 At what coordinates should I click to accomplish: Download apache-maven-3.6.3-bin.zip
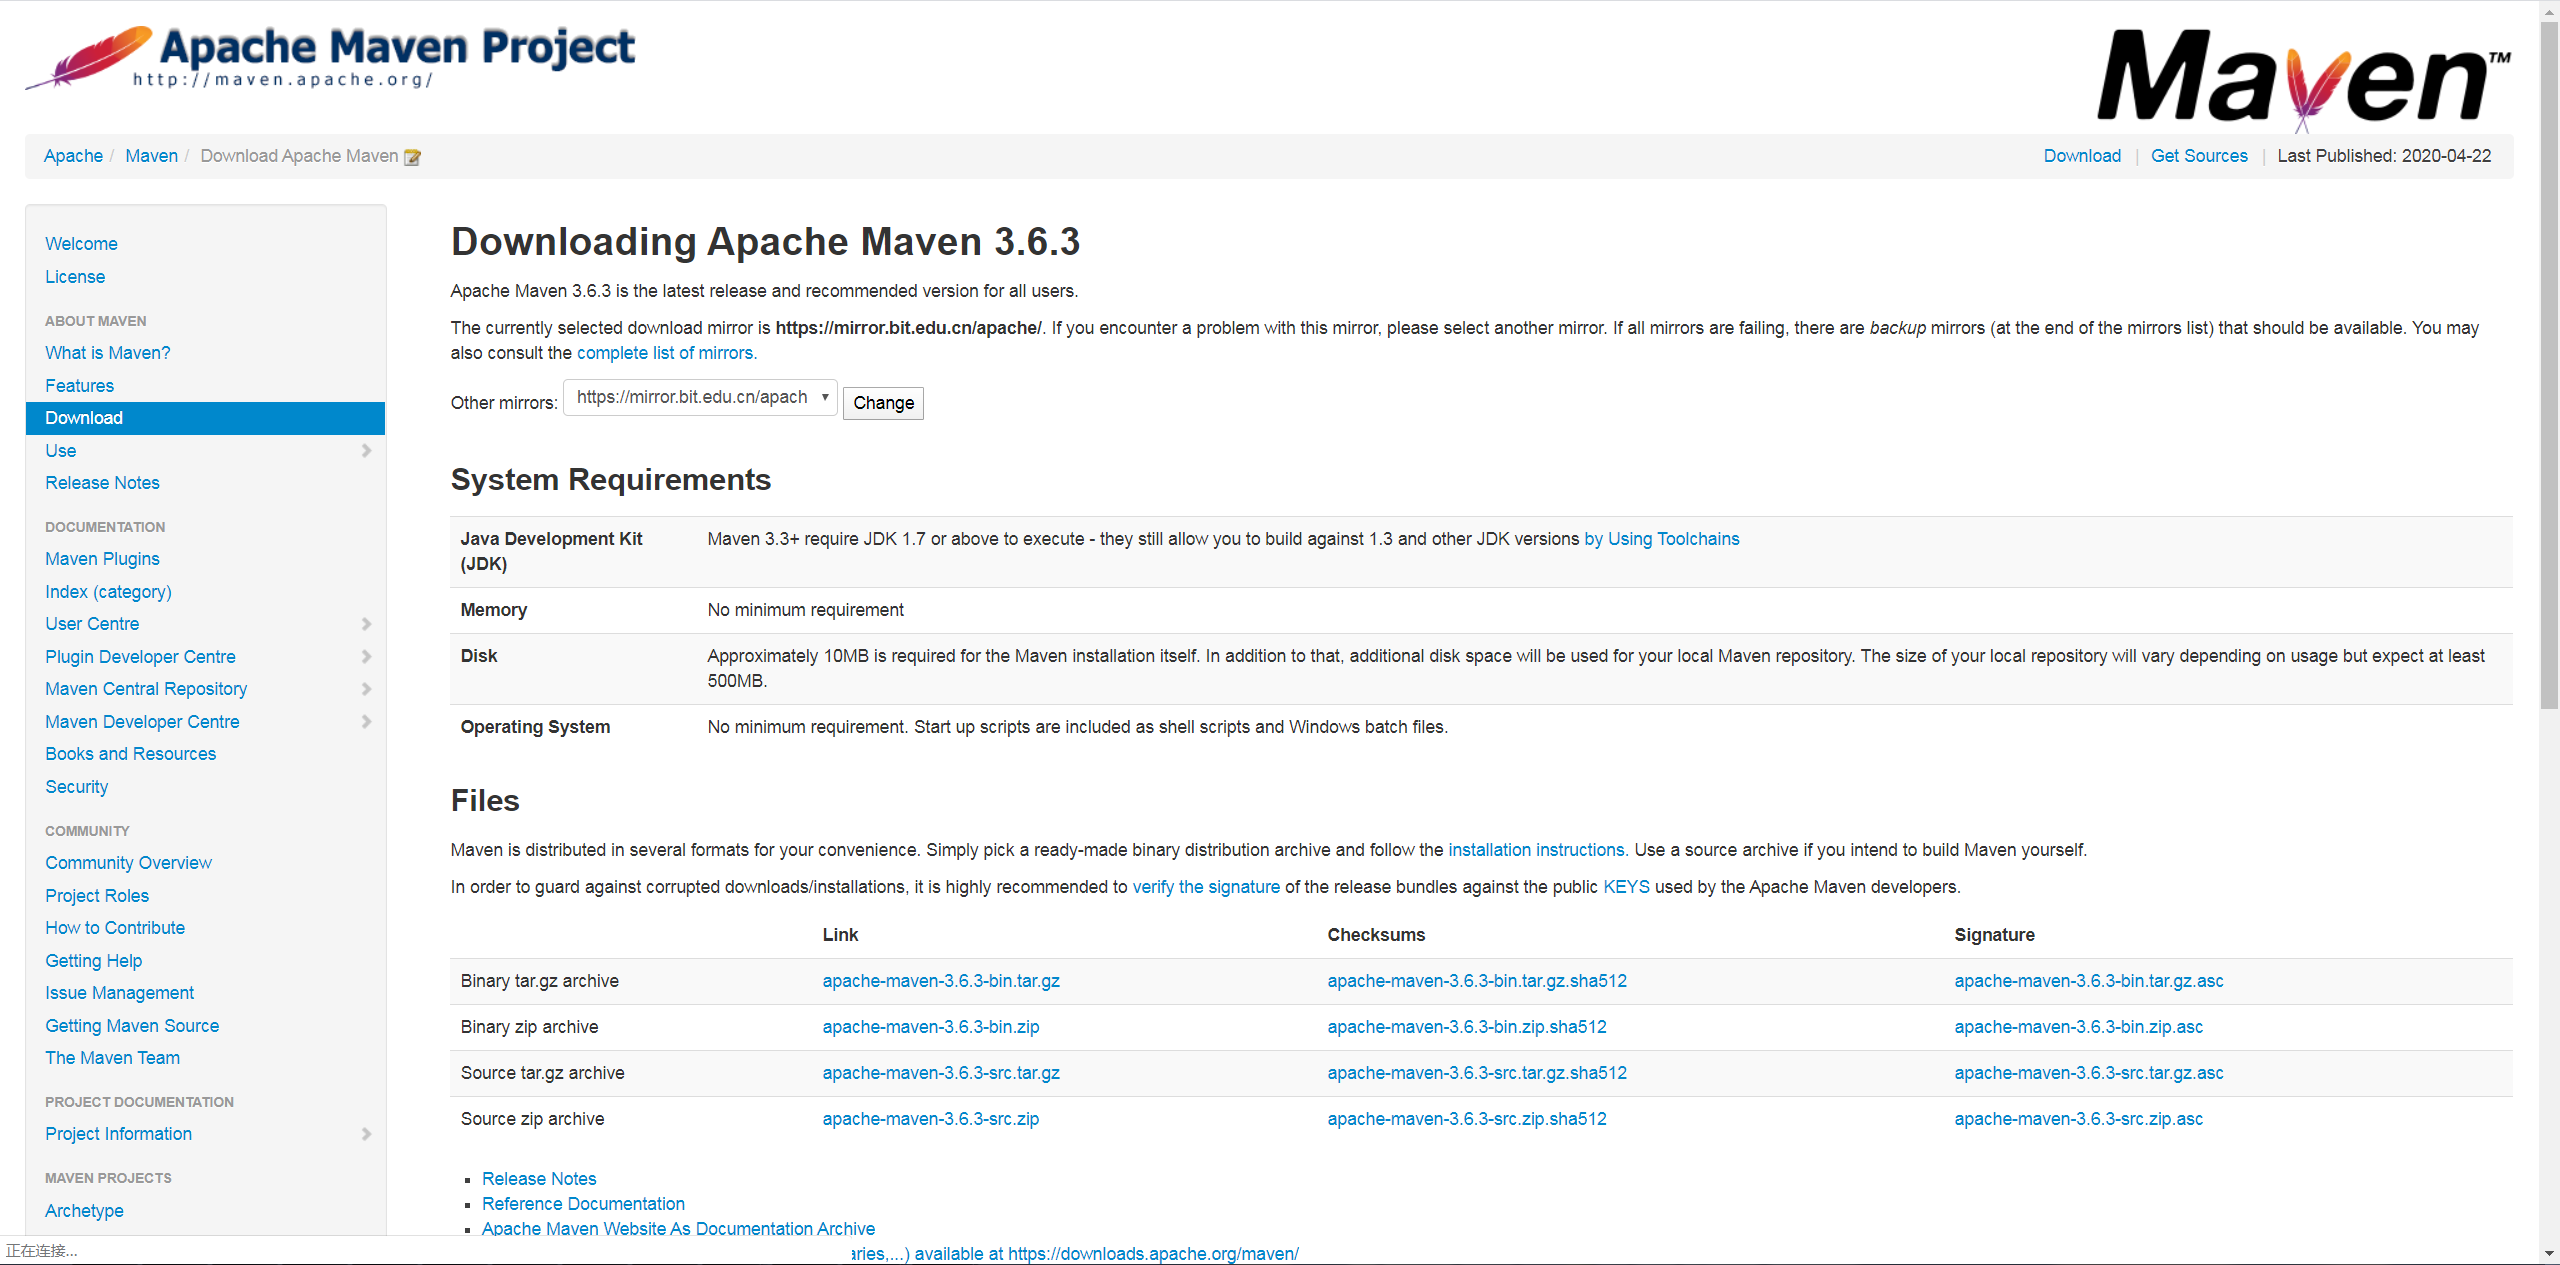coord(930,1027)
